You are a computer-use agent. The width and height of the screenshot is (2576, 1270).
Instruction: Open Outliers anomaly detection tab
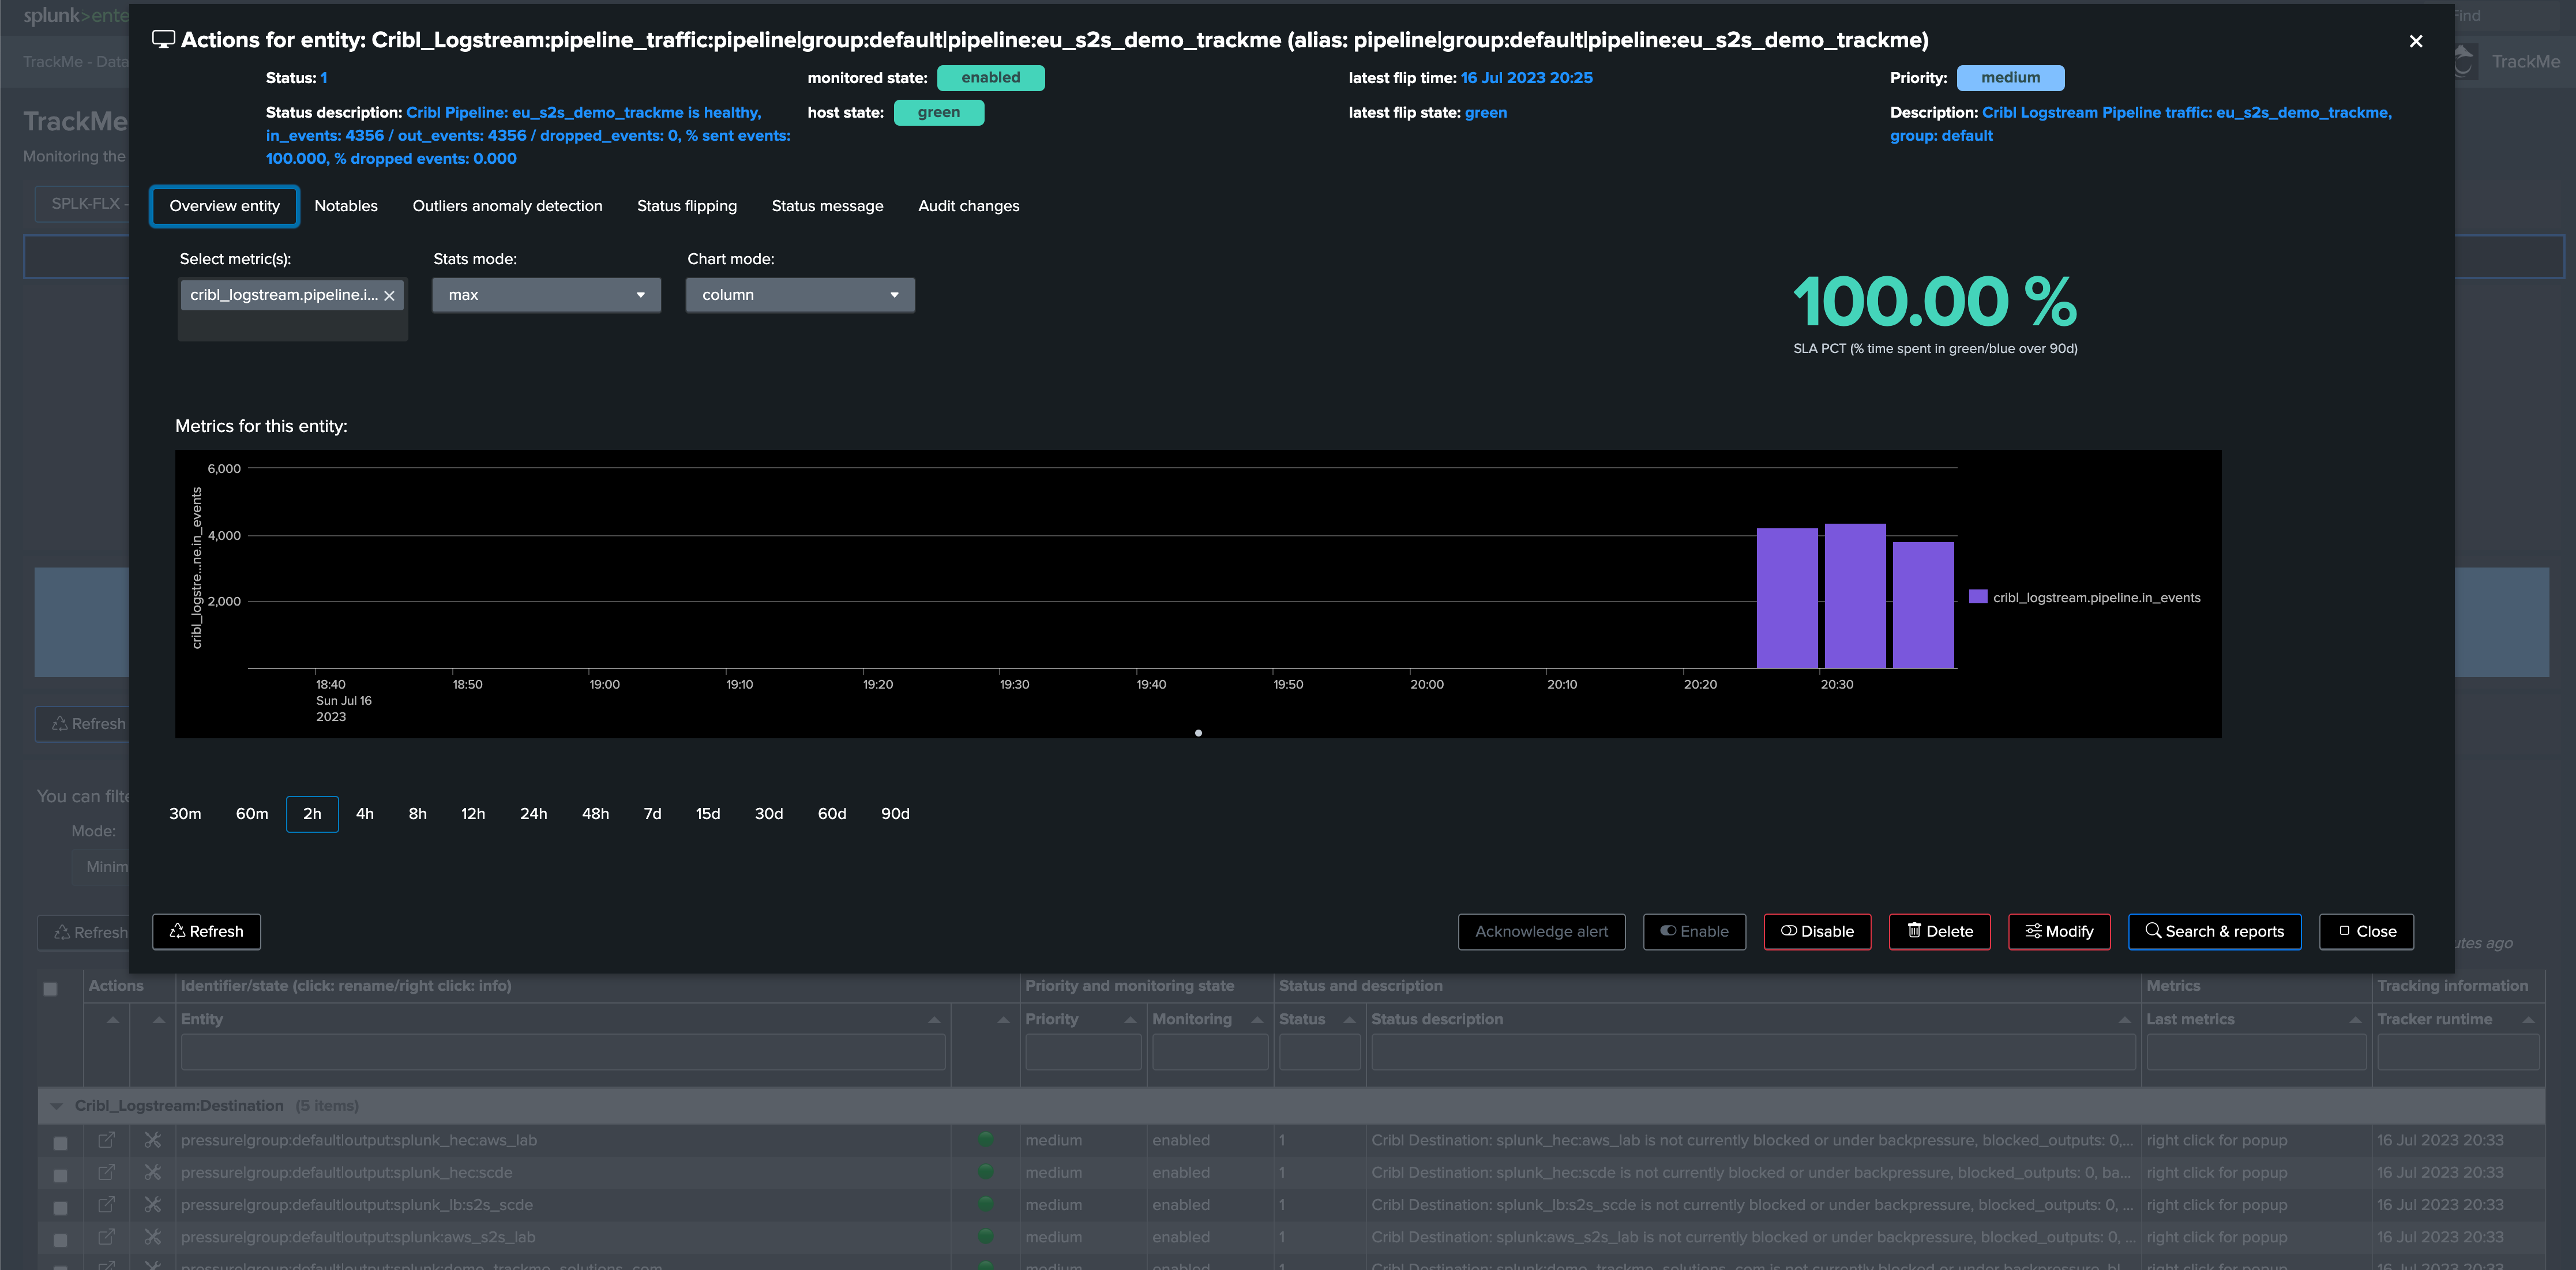(507, 206)
